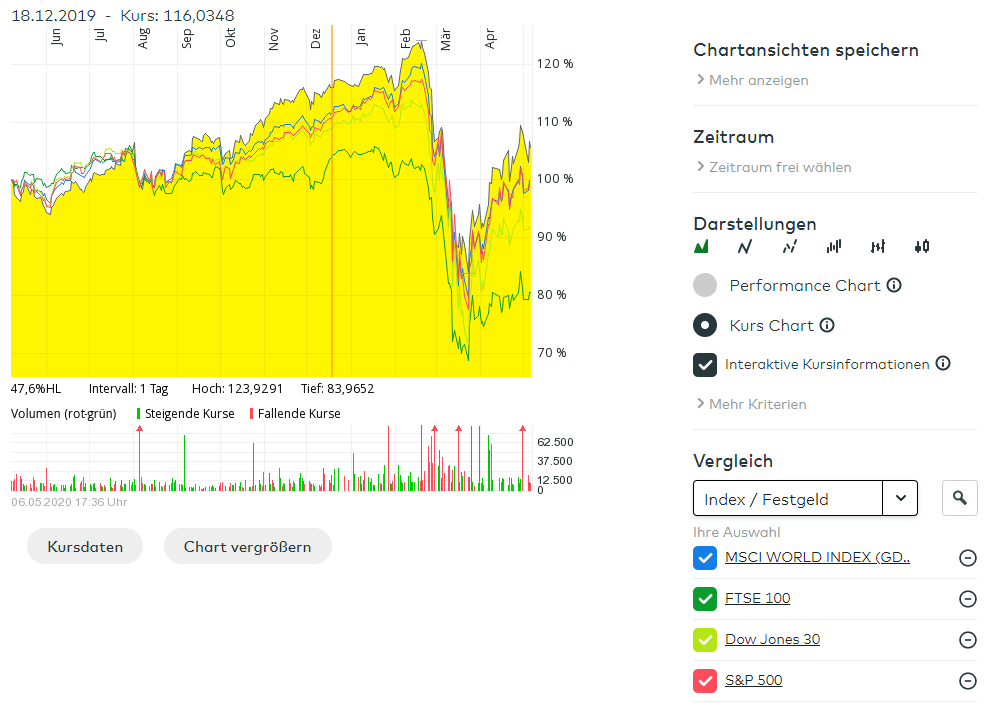The height and width of the screenshot is (712, 993).
Task: Untick the FTSE 100 comparison checkbox
Action: click(x=706, y=599)
